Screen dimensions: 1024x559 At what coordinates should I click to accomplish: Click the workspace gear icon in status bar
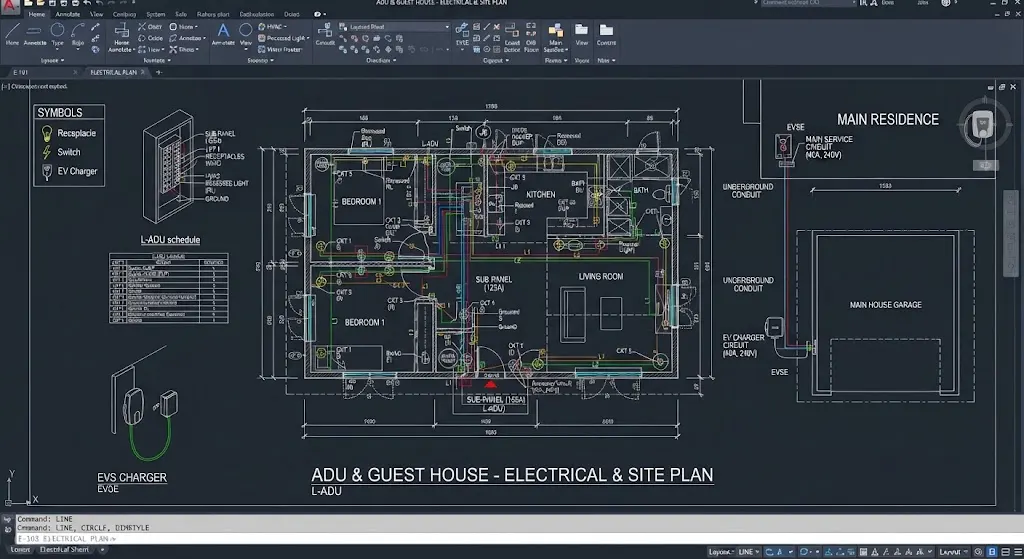click(979, 552)
